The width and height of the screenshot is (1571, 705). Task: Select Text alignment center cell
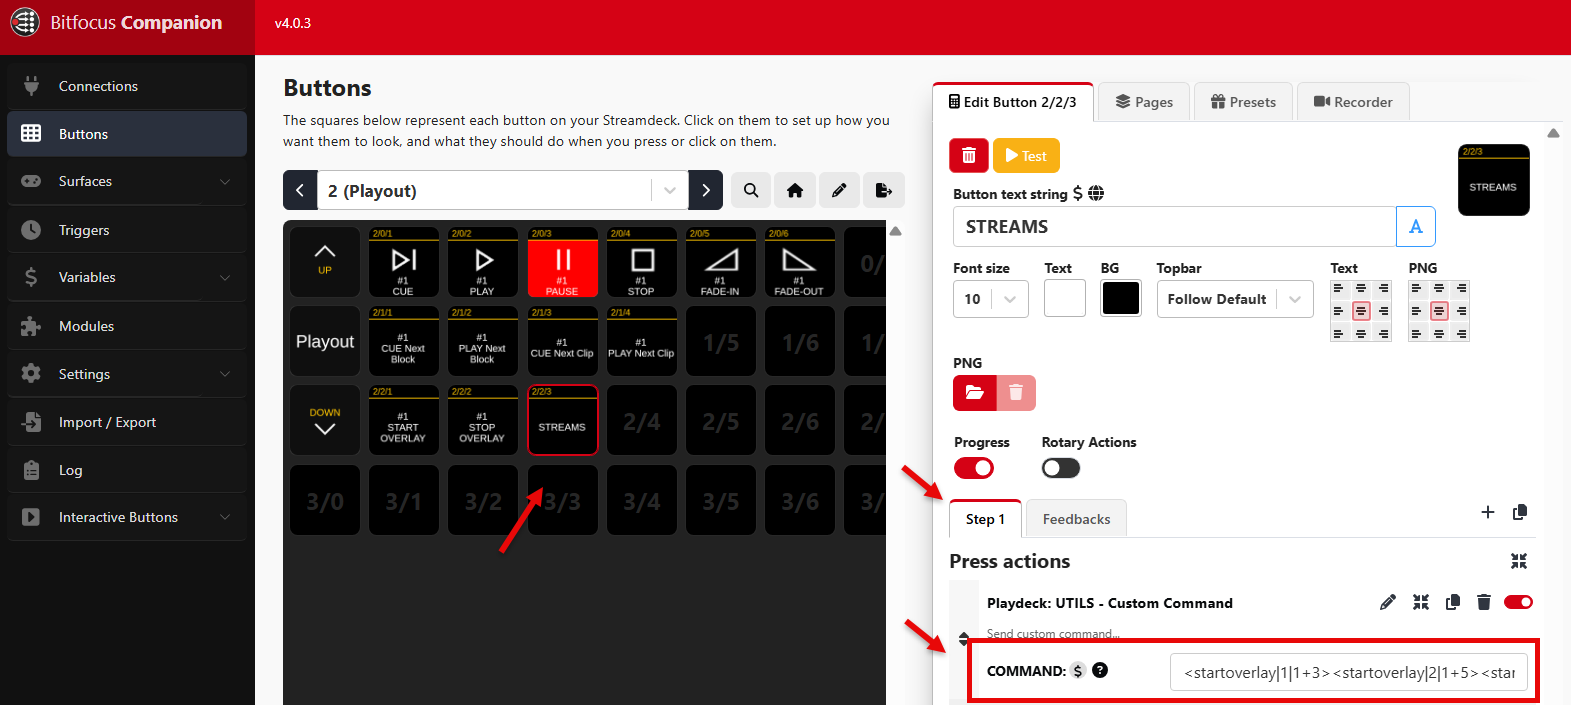pos(1361,311)
